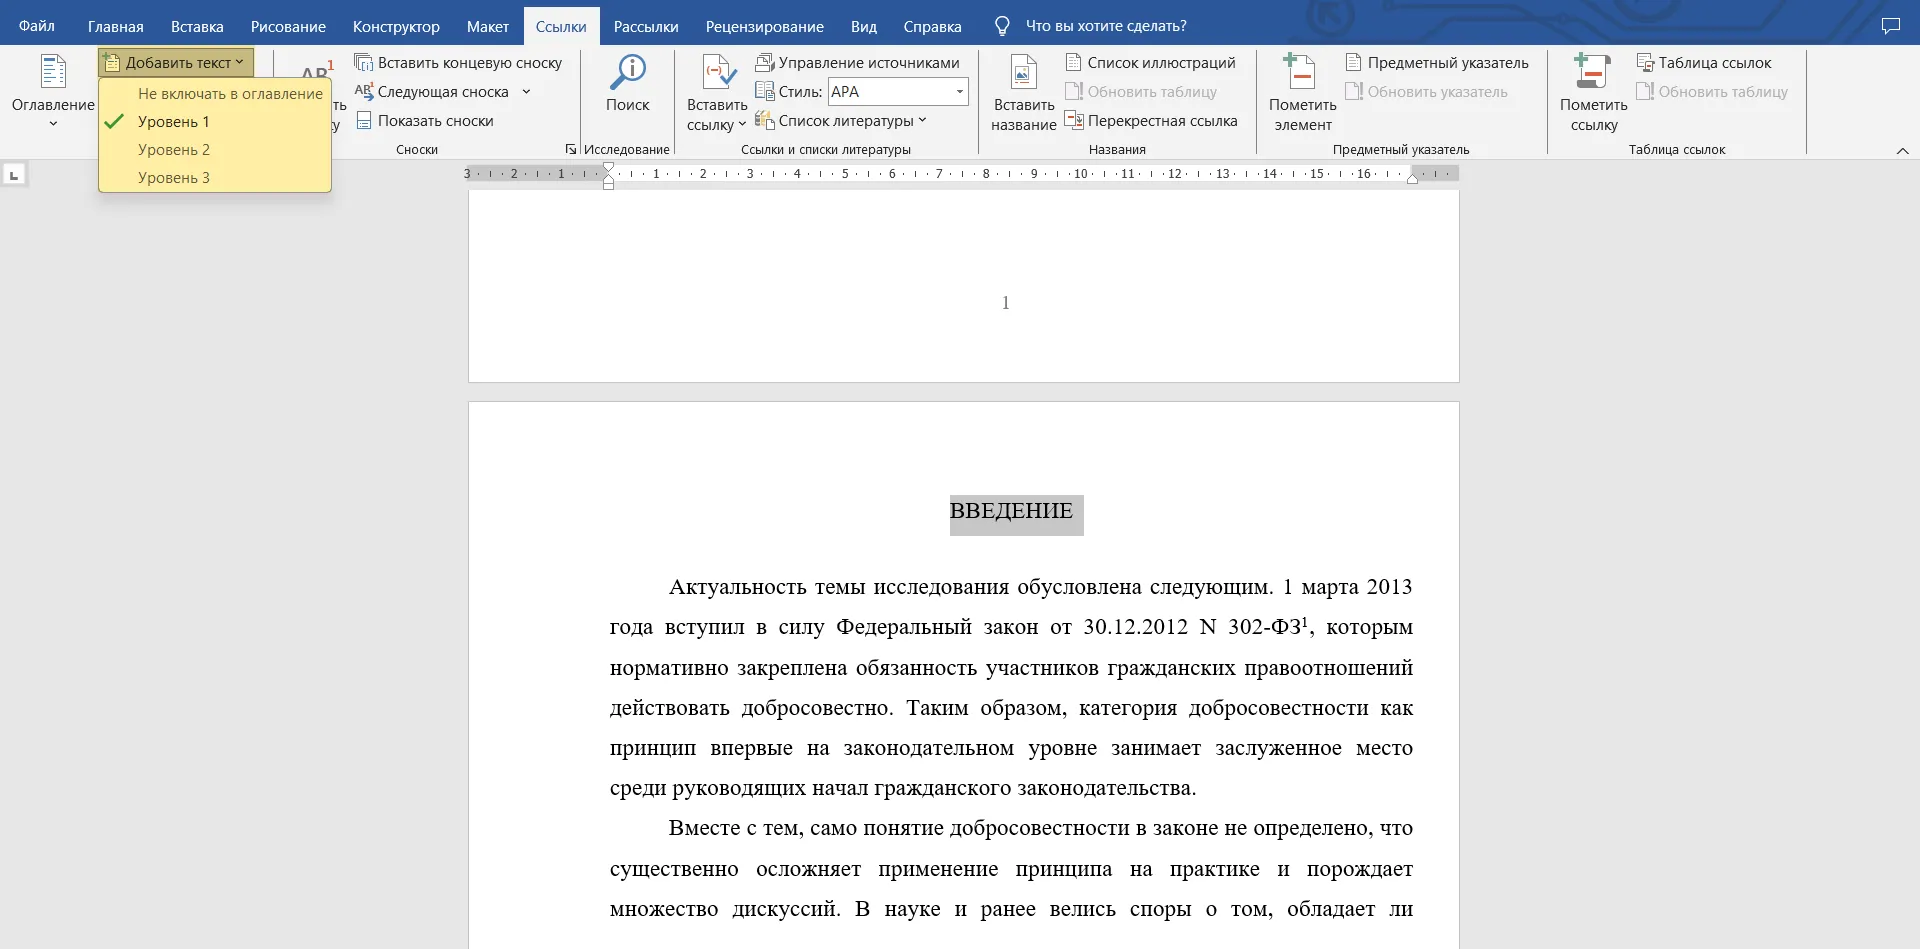Open the Поиск research magnifier

pyautogui.click(x=628, y=73)
